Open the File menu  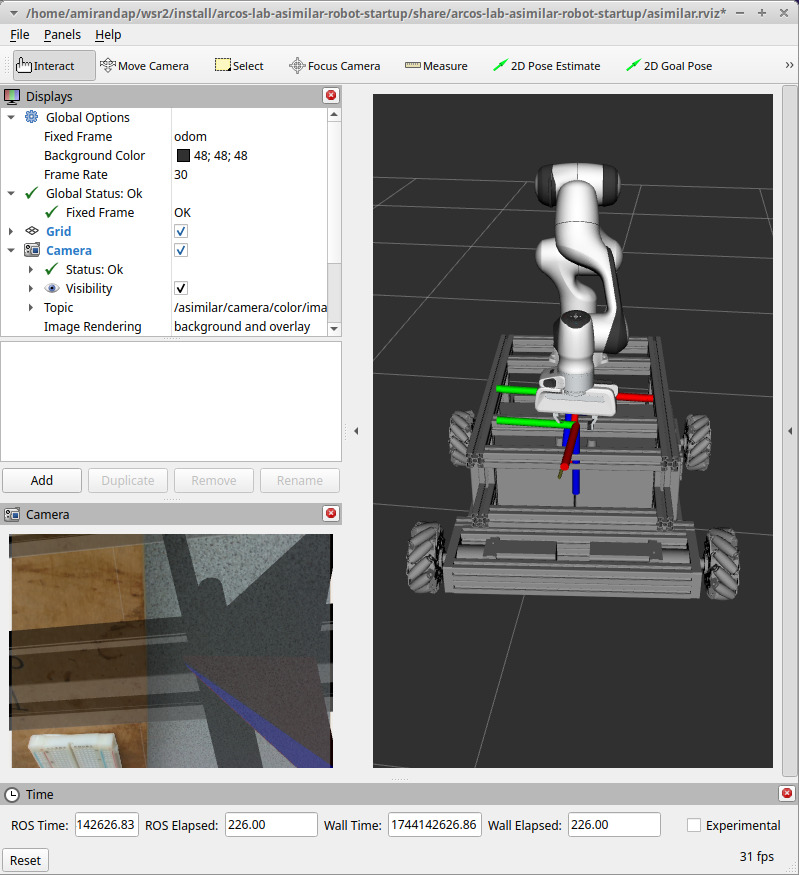(x=19, y=34)
